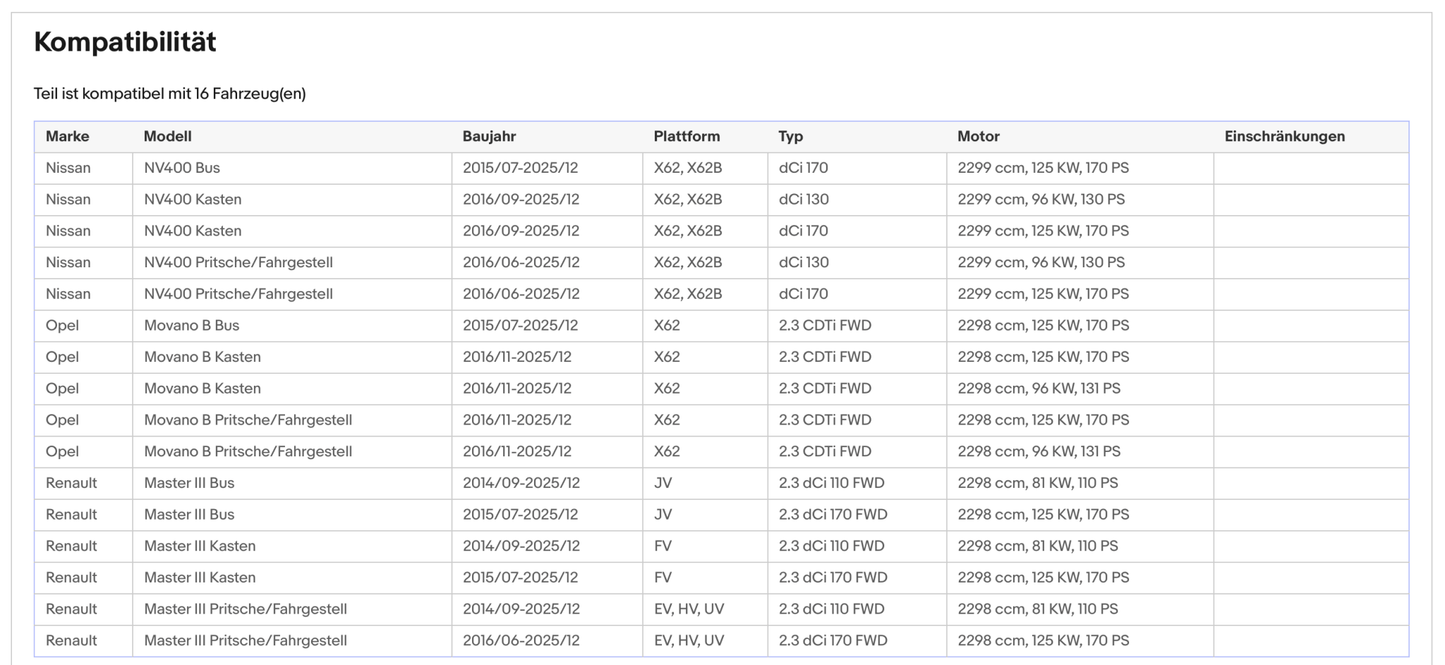
Task: Select the Typ column header
Action: pyautogui.click(x=790, y=137)
